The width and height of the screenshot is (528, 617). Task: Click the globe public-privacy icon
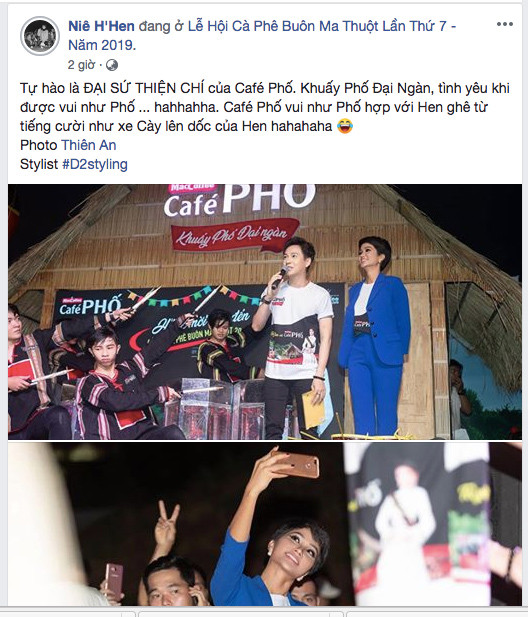(112, 65)
